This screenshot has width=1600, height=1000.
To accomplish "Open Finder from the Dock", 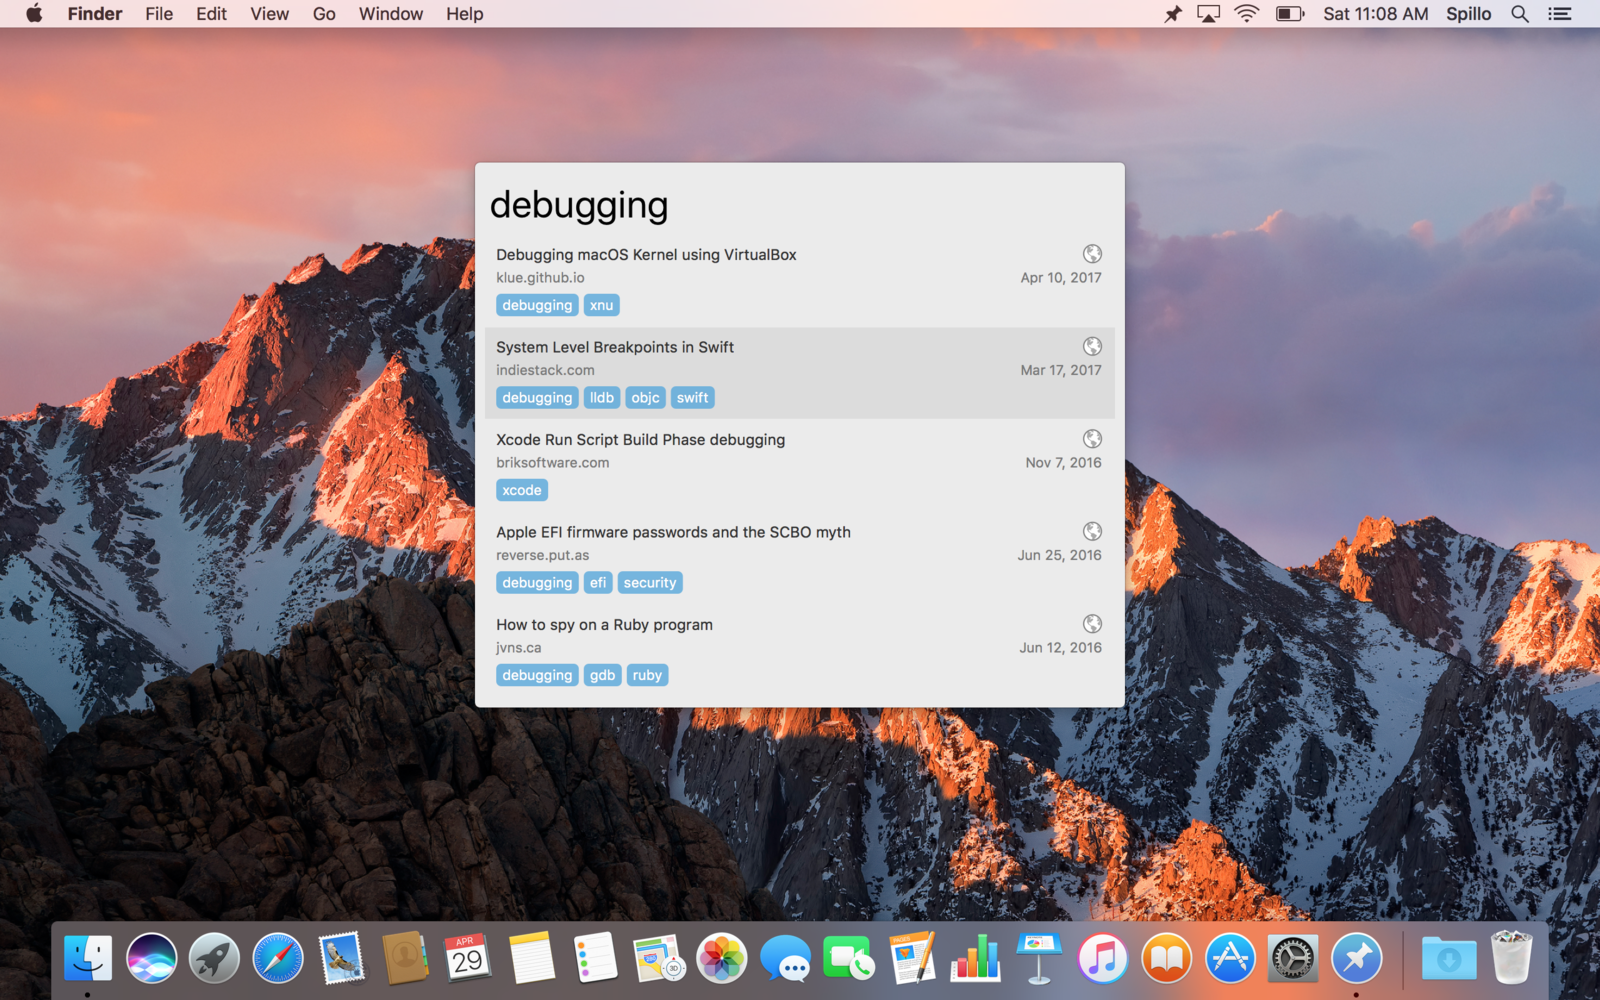I will point(88,959).
